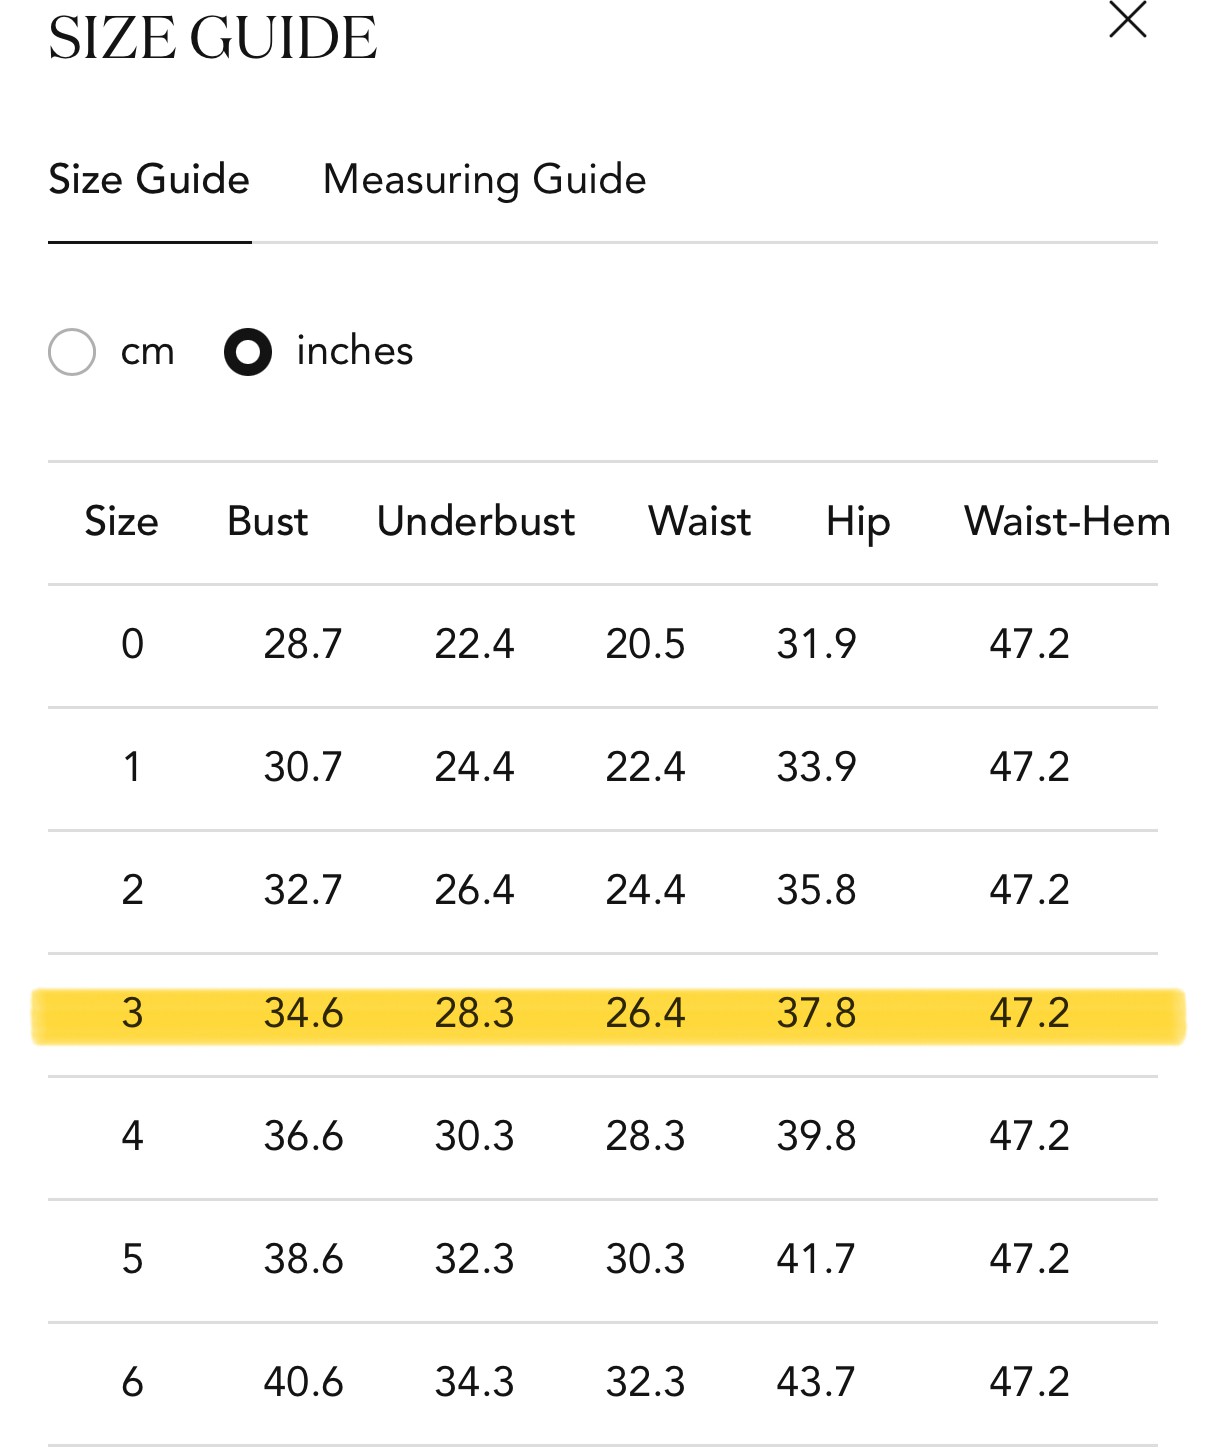
Task: Select the cm radio button
Action: pos(72,352)
